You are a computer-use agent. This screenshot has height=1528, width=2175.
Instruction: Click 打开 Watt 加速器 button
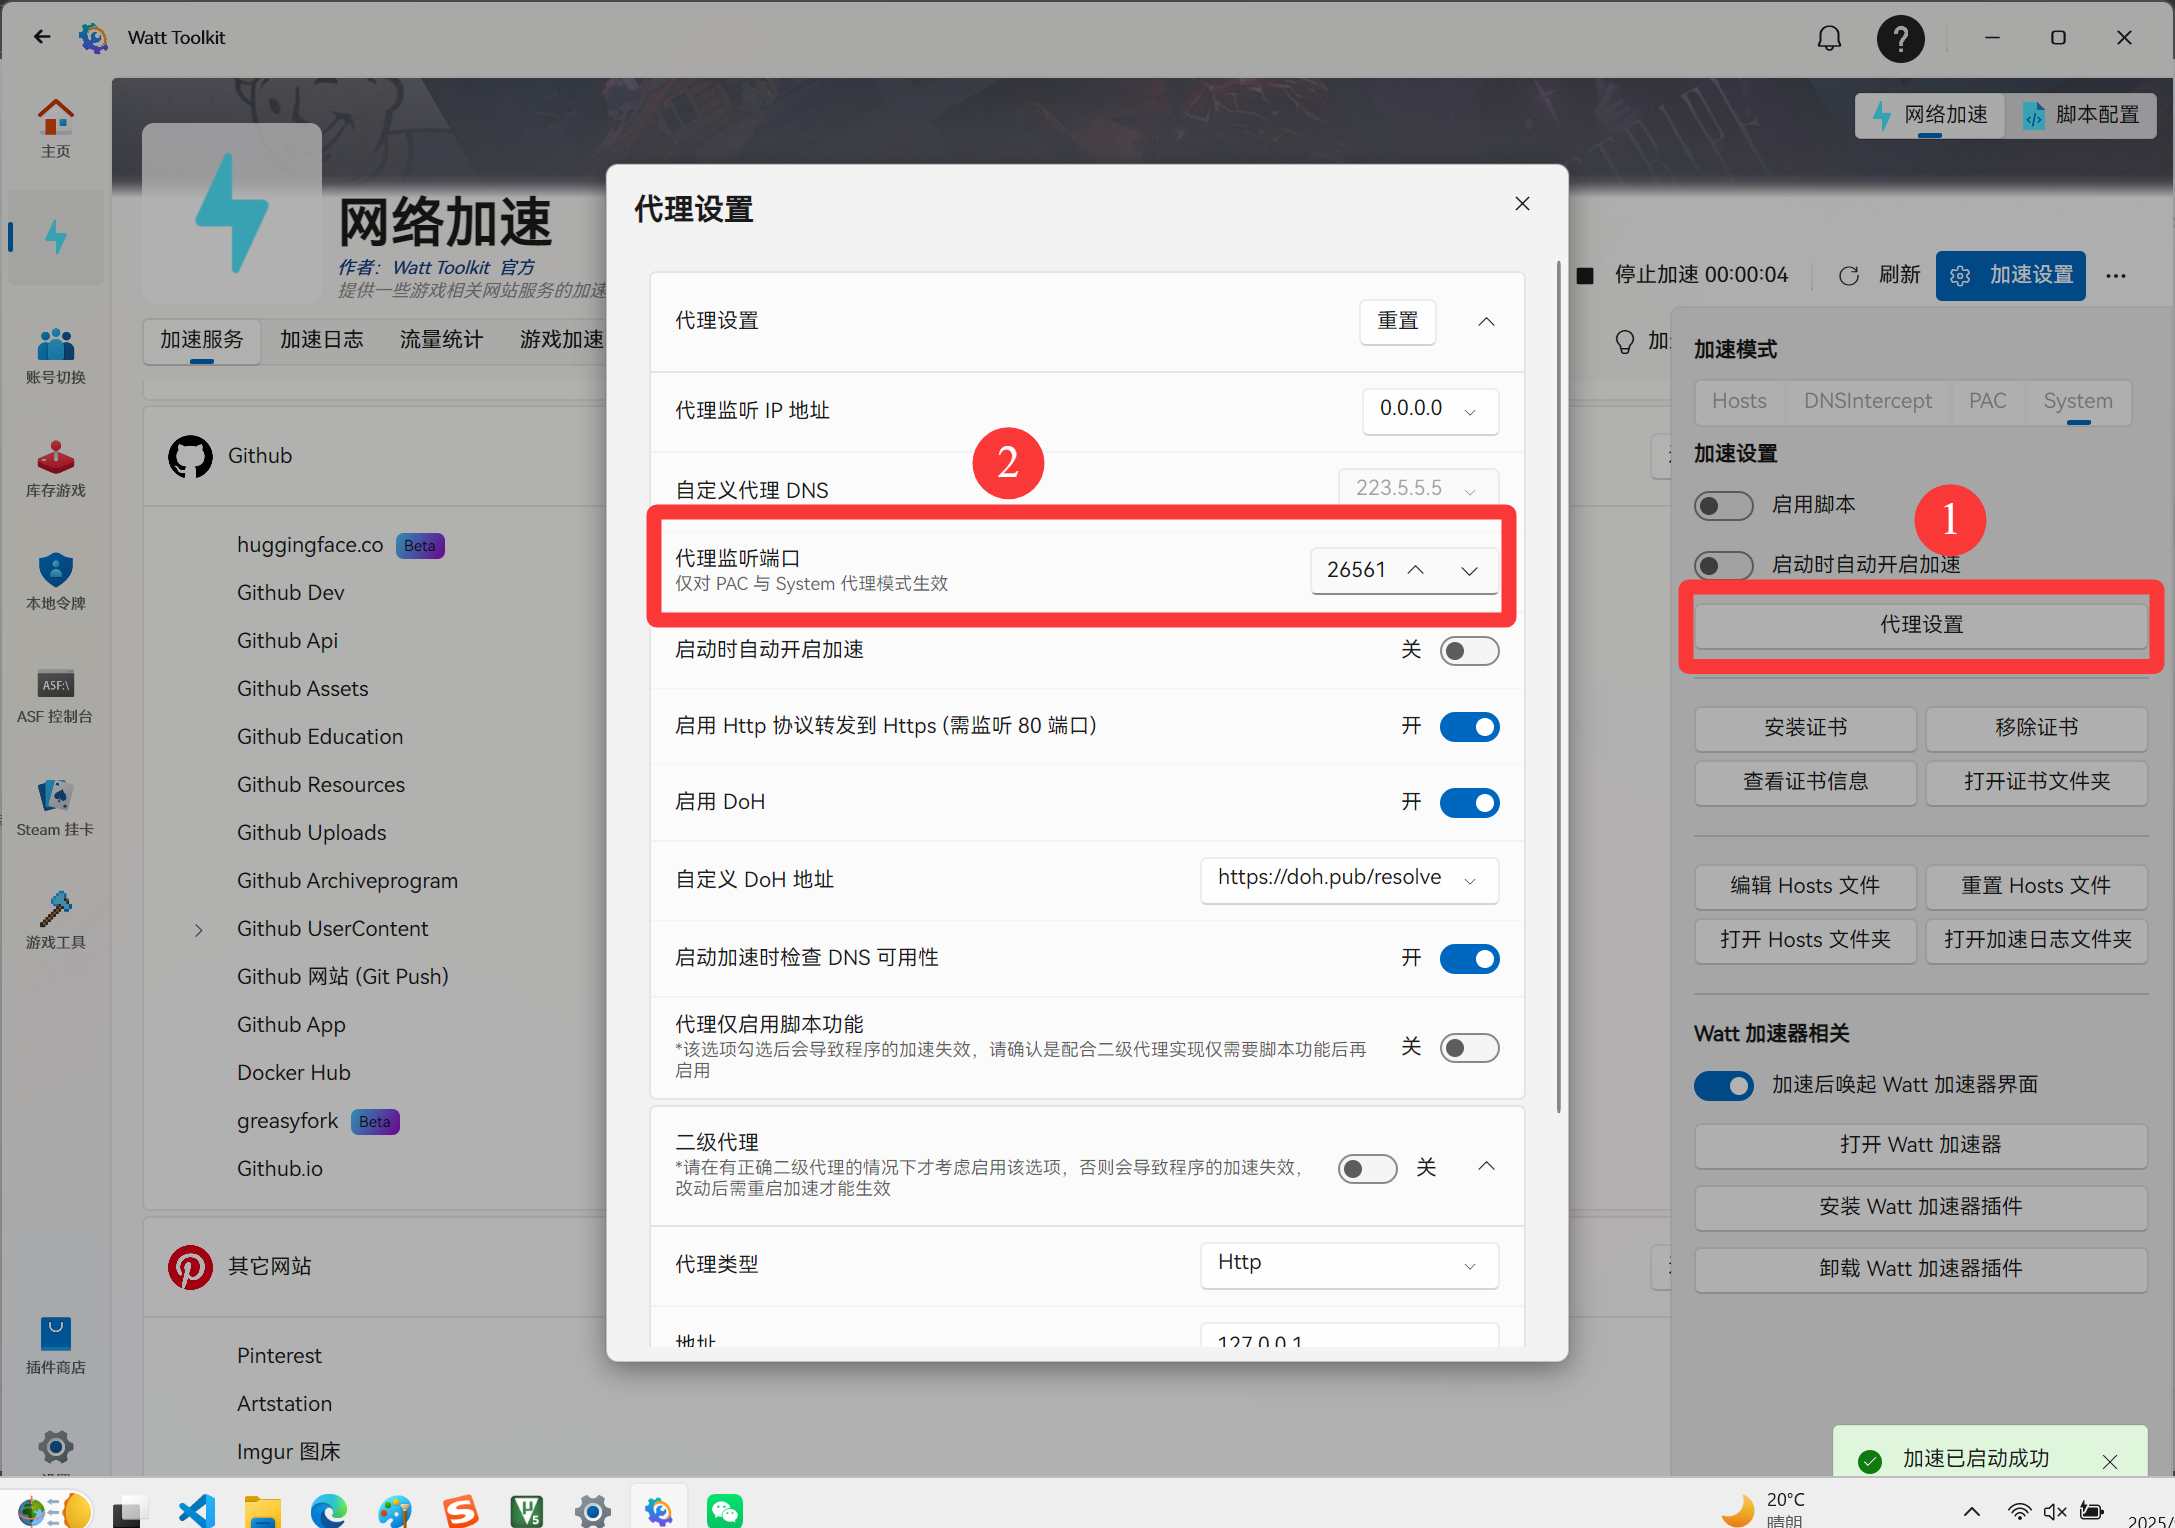tap(1921, 1145)
